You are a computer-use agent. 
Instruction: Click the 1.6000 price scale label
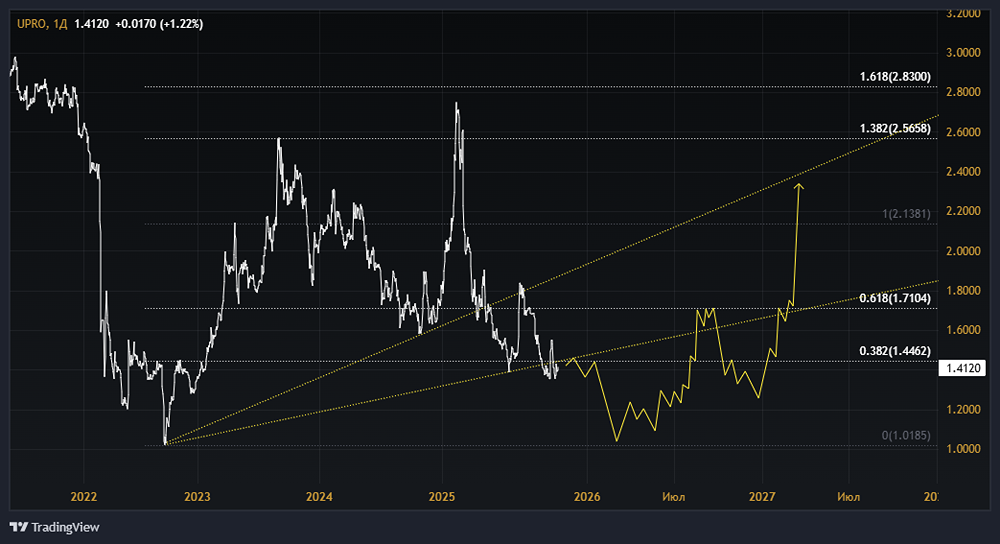[x=963, y=330]
